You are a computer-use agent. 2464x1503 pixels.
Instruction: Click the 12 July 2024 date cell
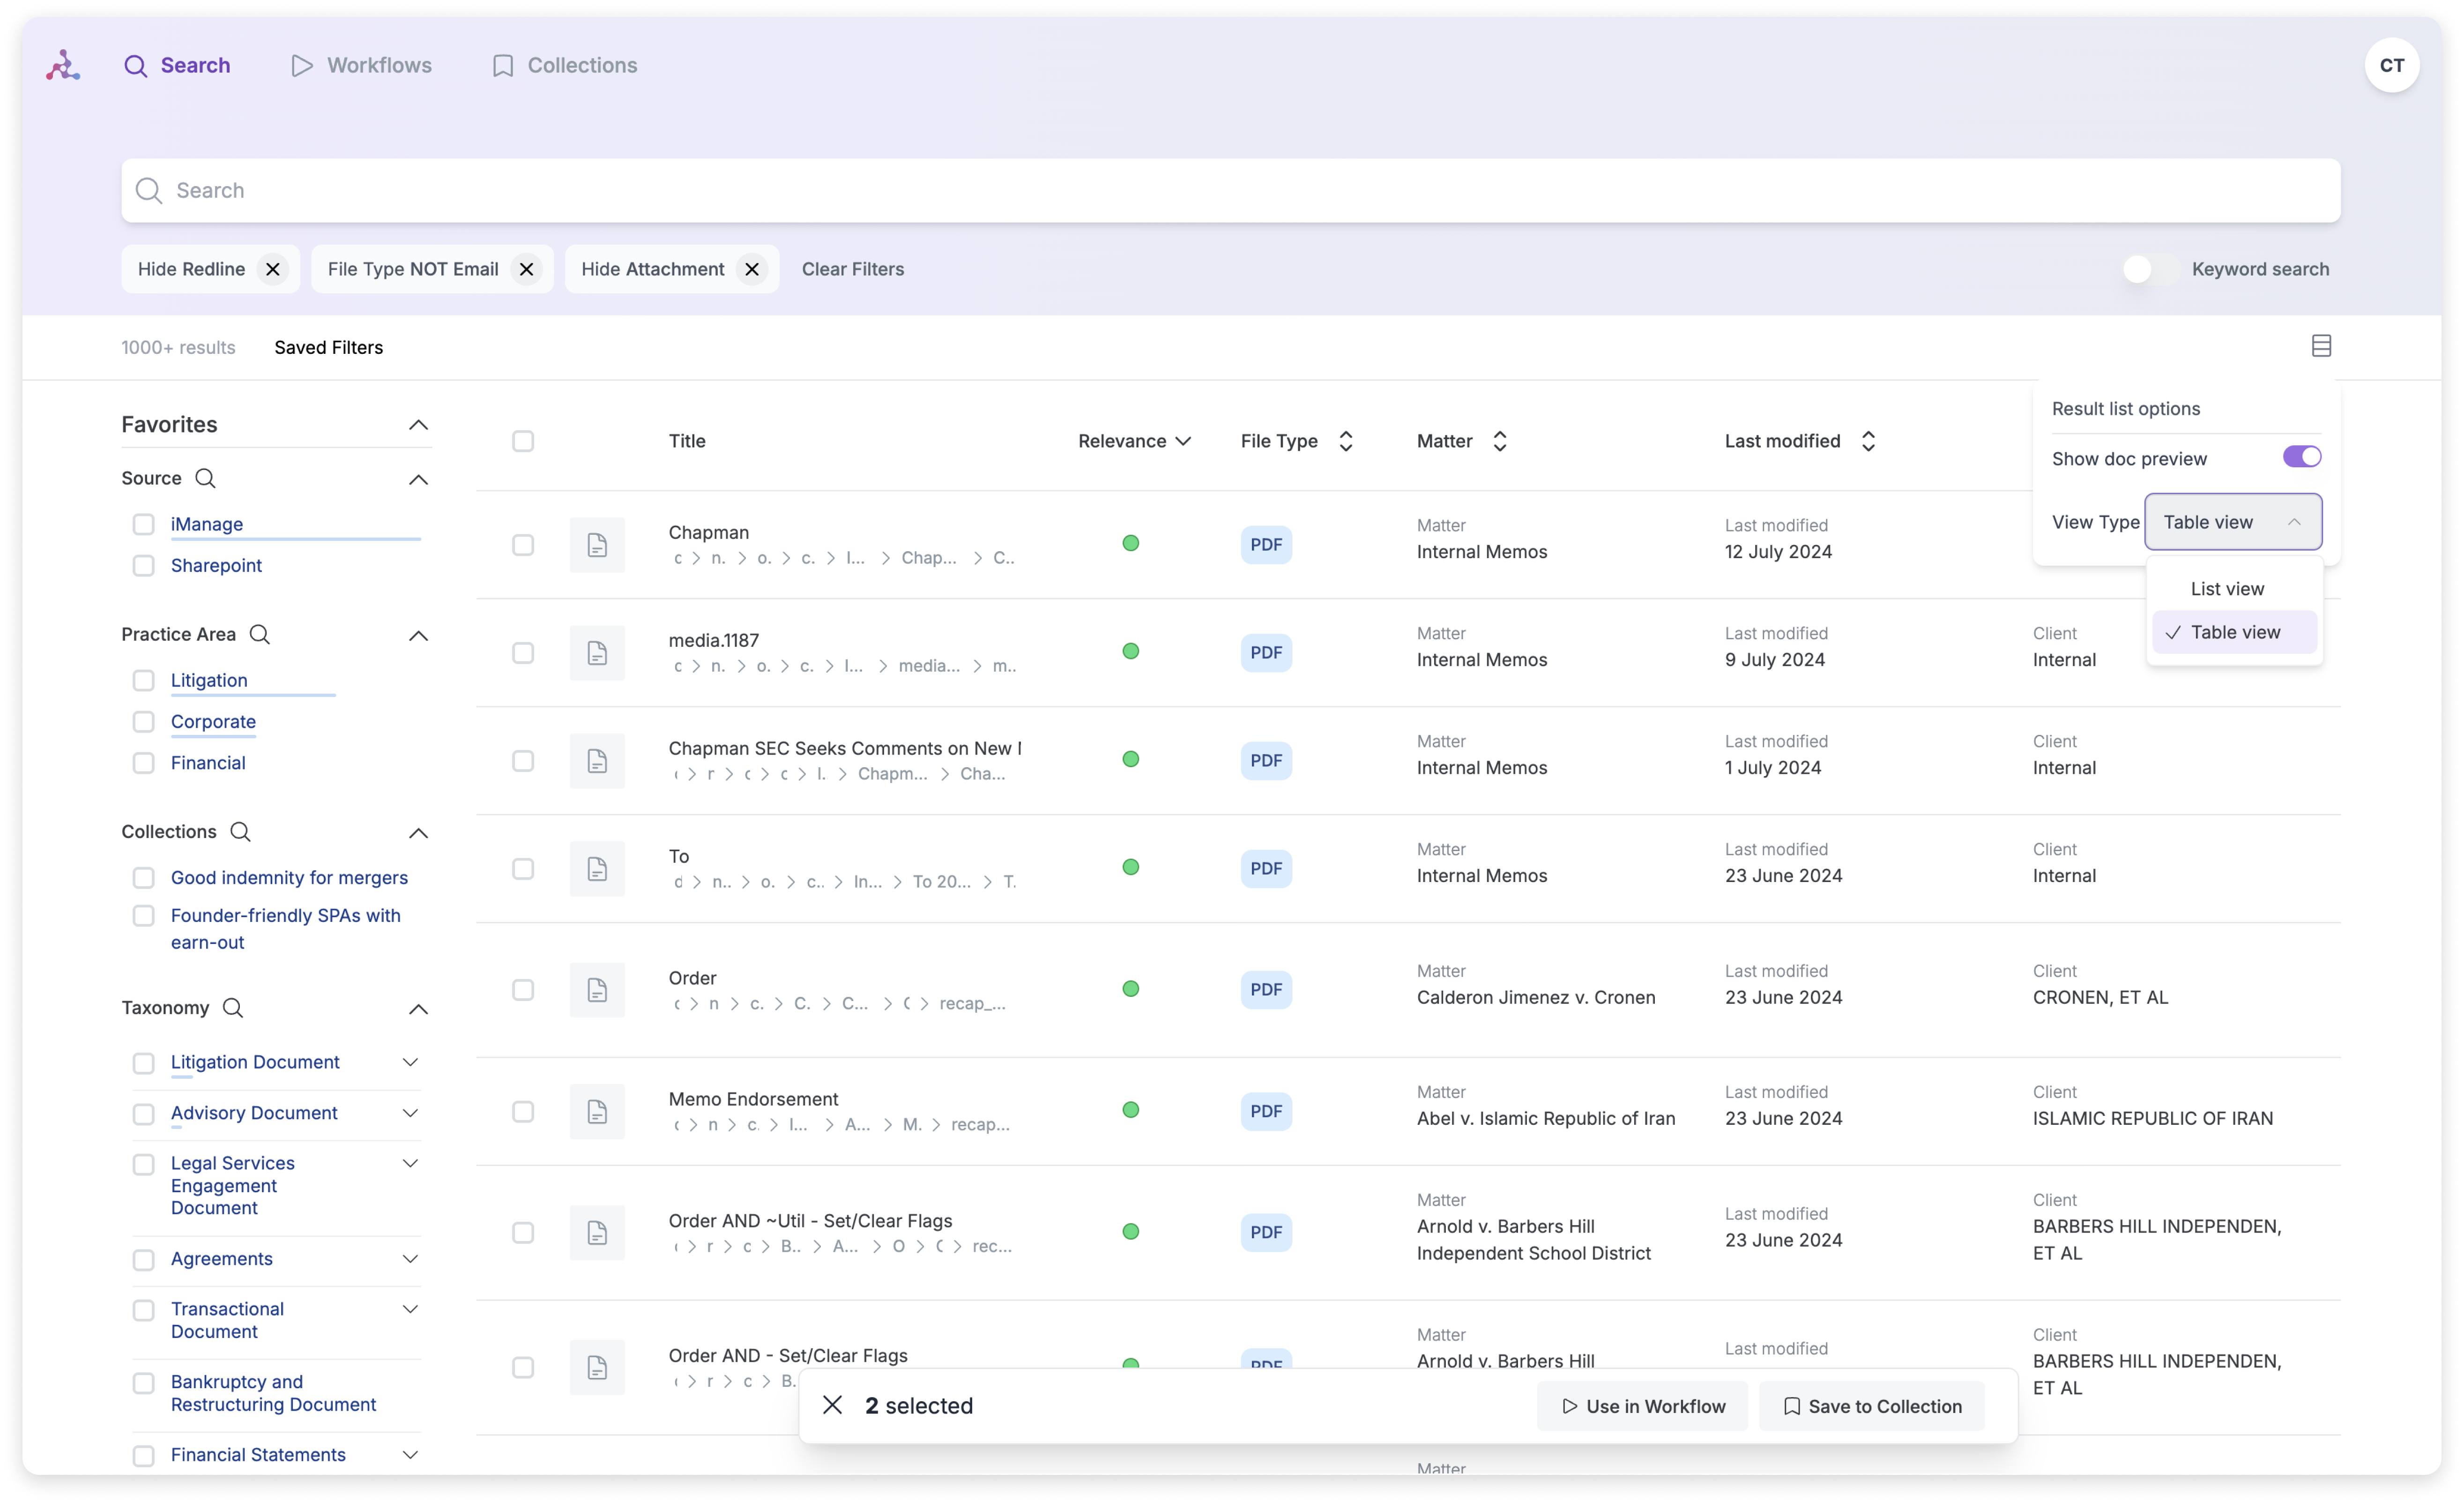pyautogui.click(x=1778, y=551)
